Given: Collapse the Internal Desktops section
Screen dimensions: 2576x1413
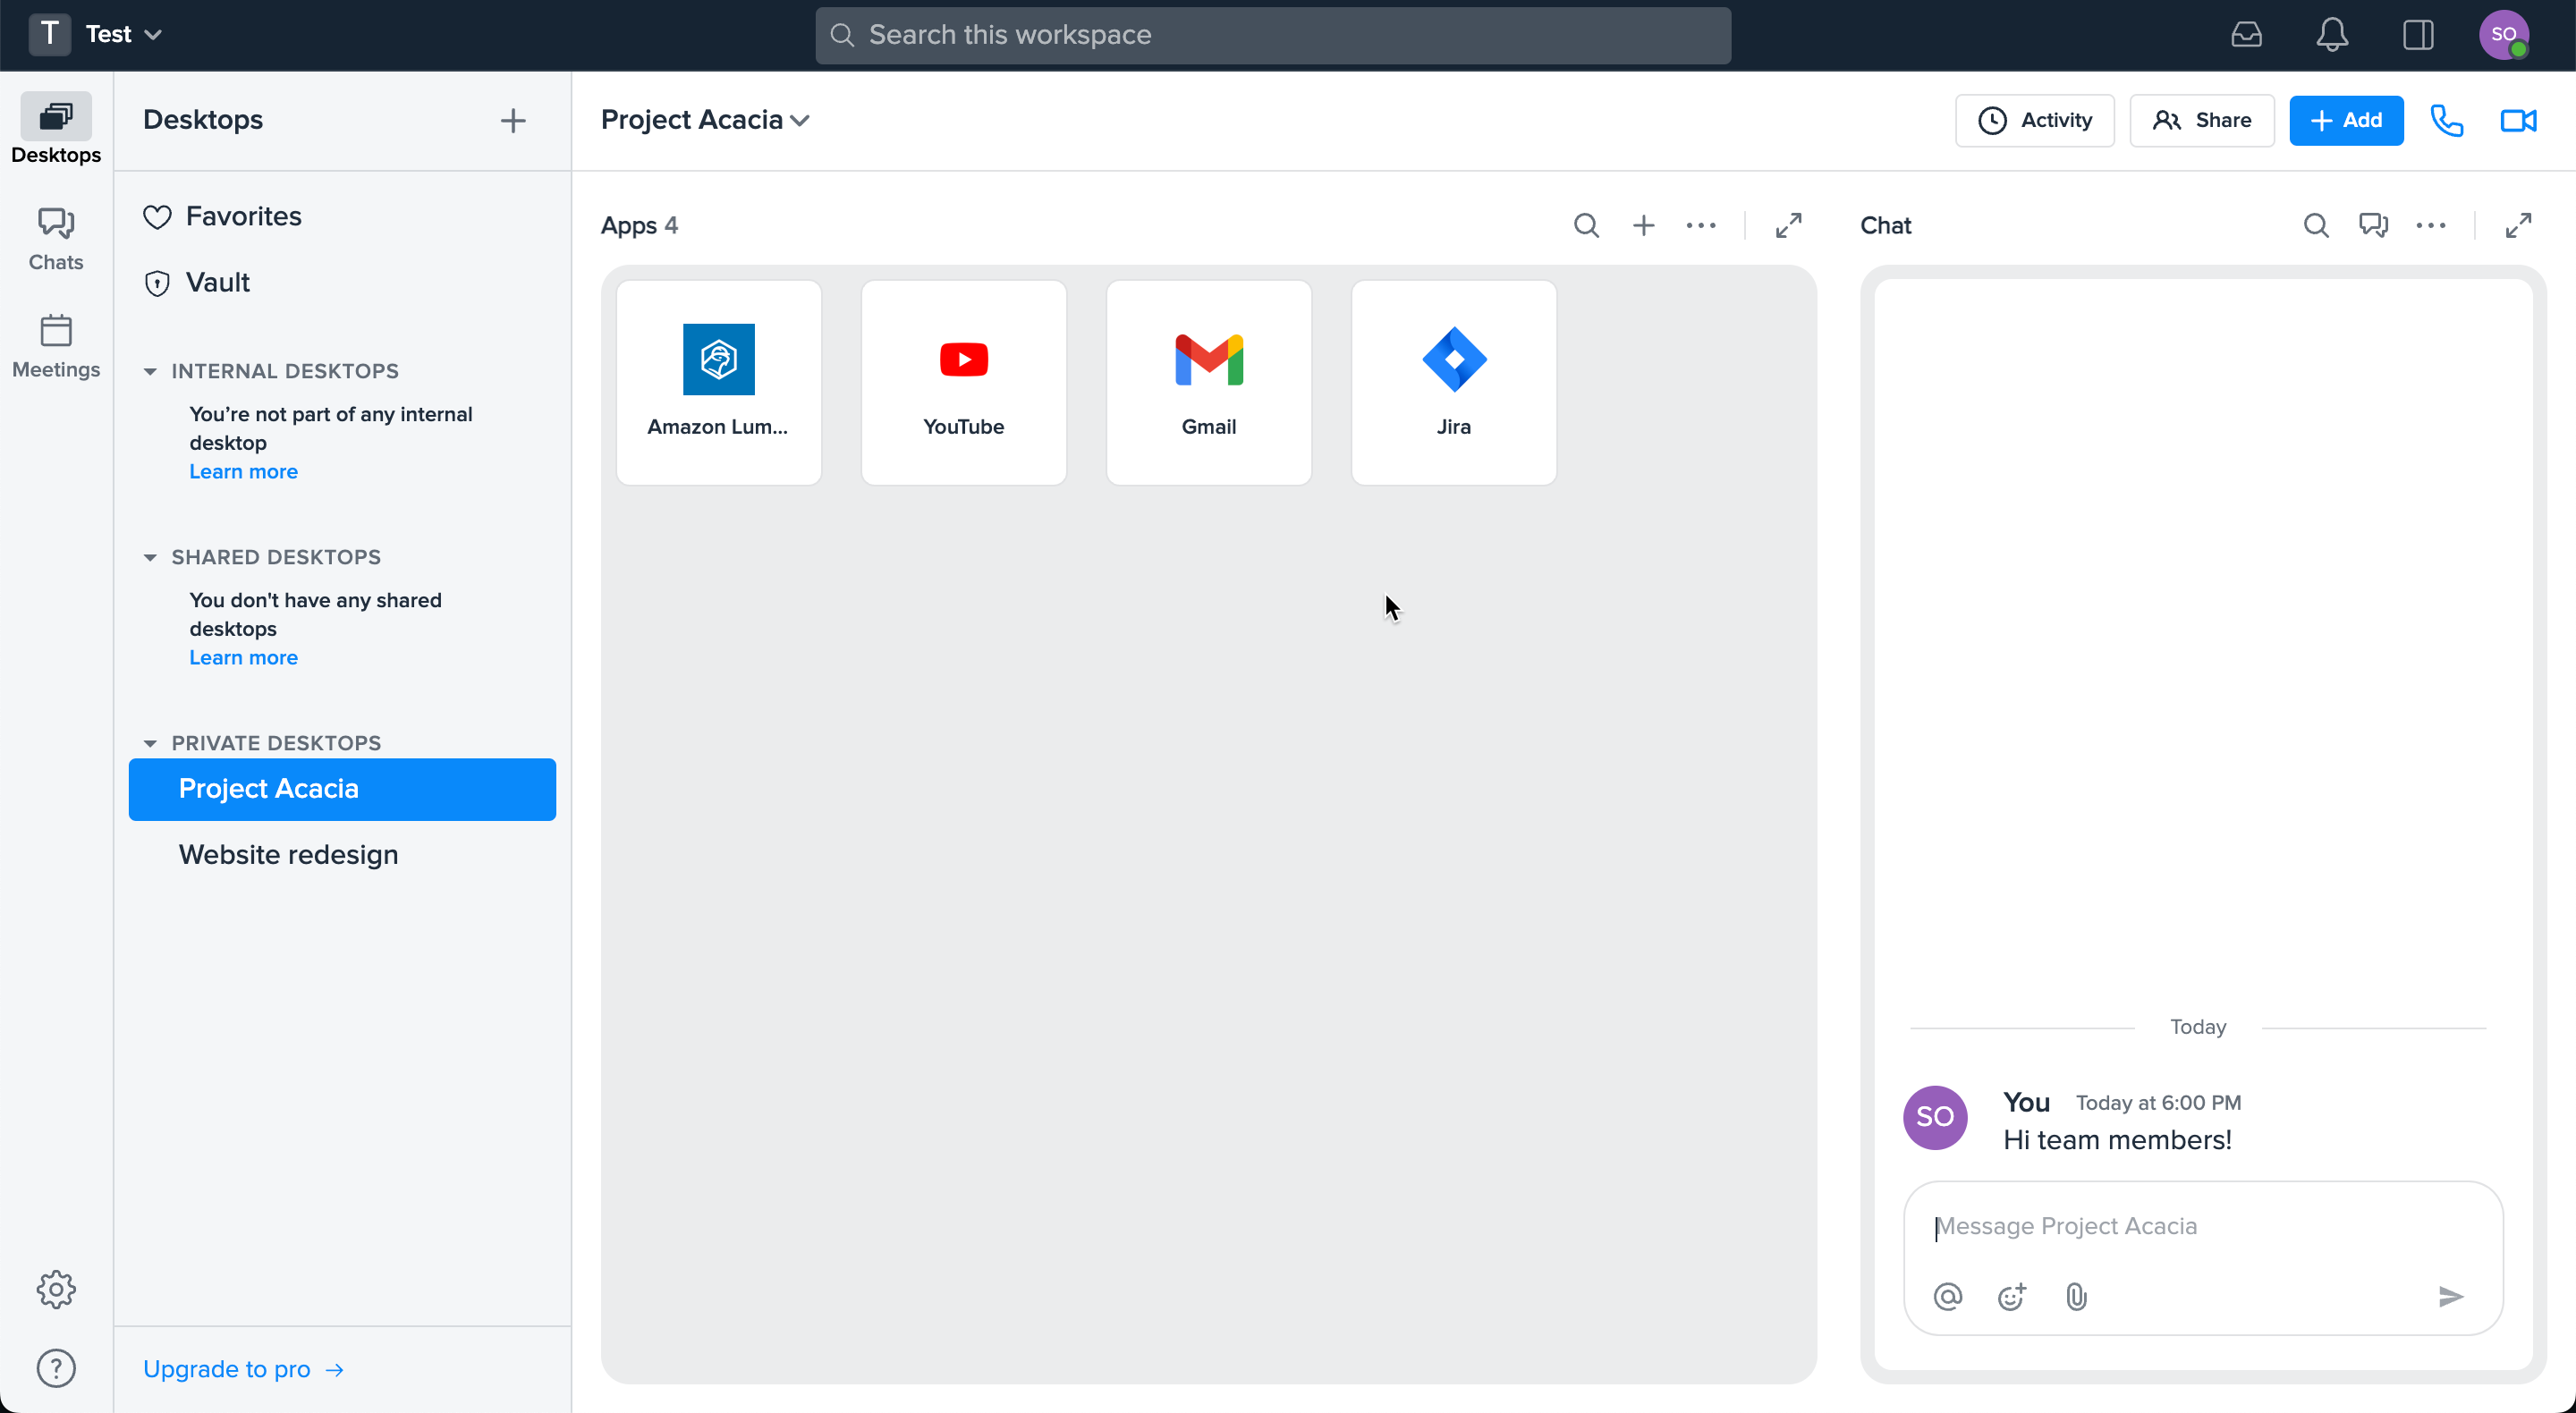Looking at the screenshot, I should (x=150, y=372).
